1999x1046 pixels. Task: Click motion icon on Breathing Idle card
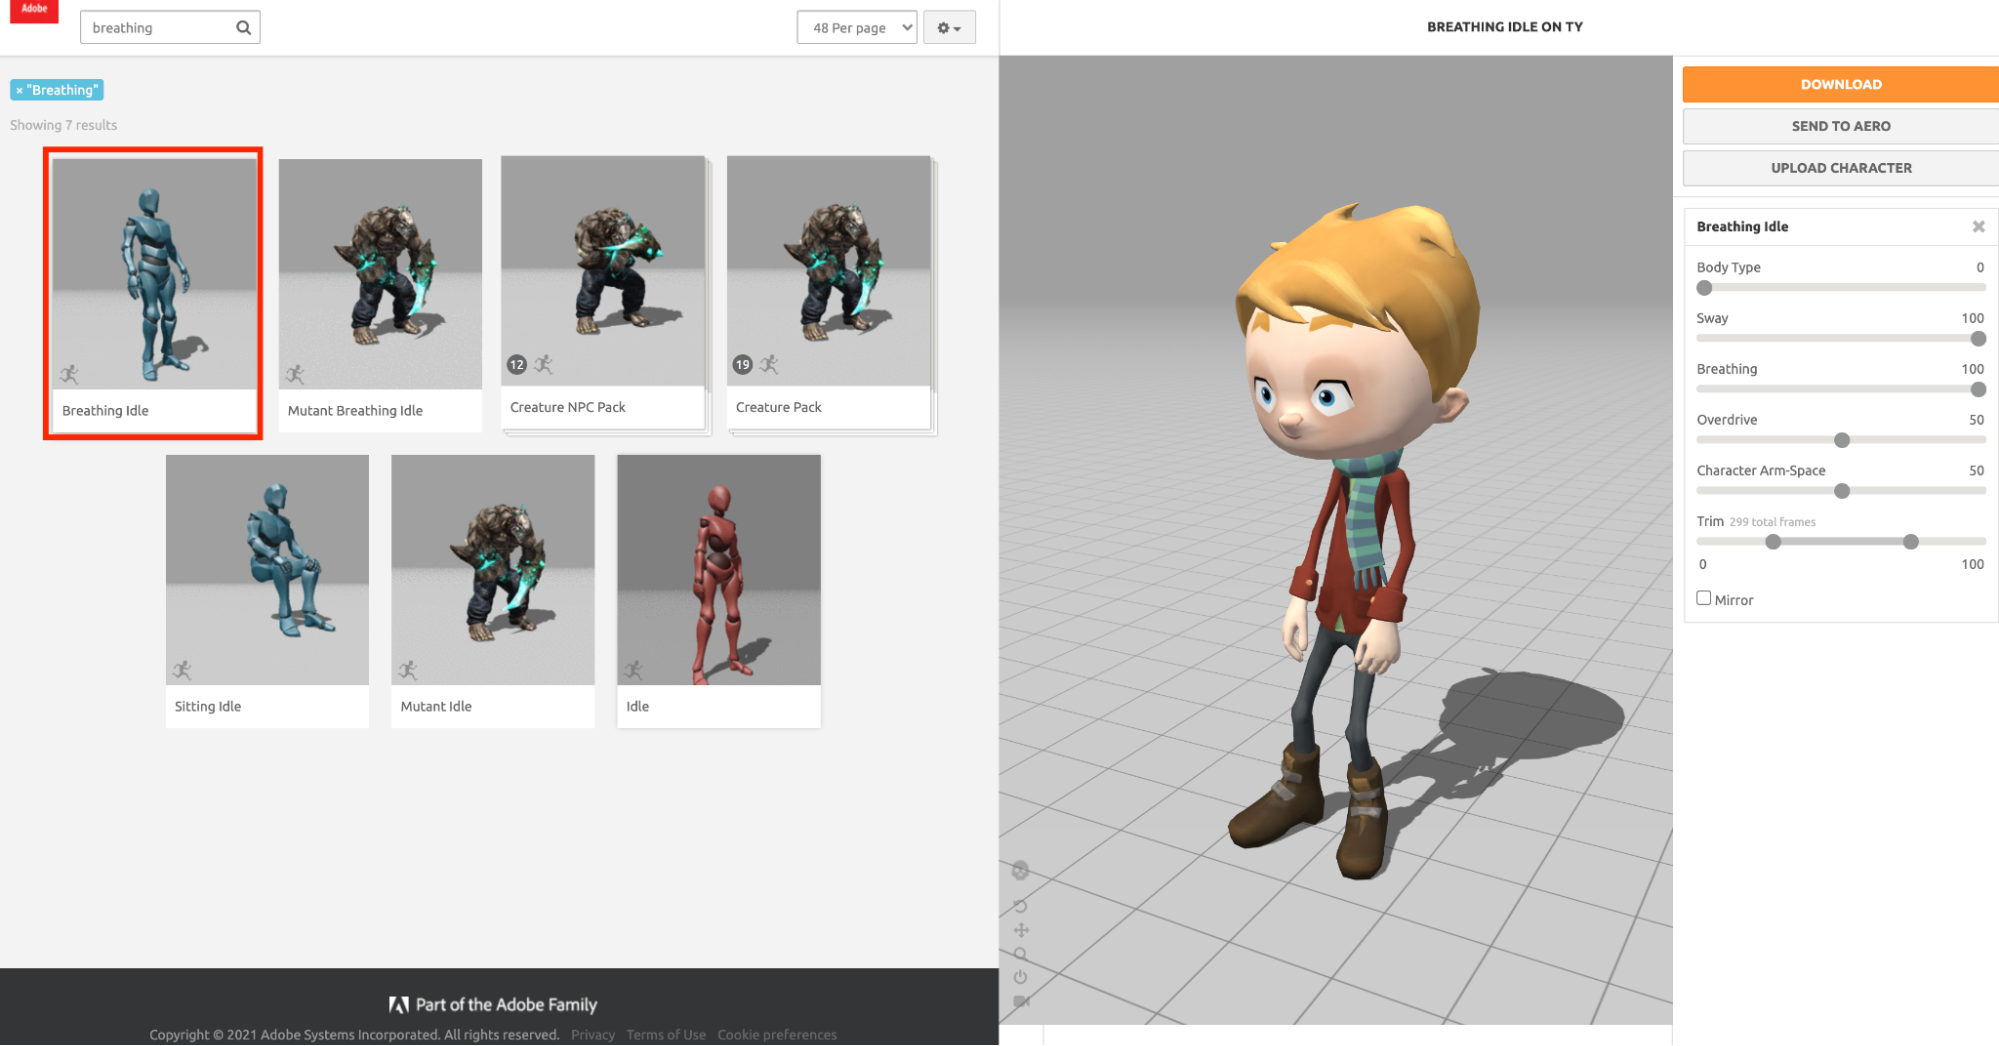coord(69,375)
